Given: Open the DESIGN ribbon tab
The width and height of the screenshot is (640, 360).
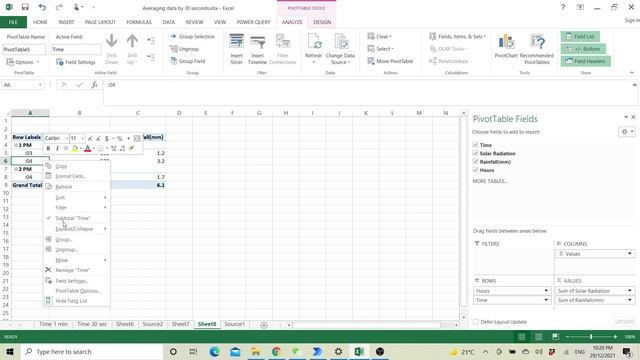Looking at the screenshot, I should coord(322,22).
